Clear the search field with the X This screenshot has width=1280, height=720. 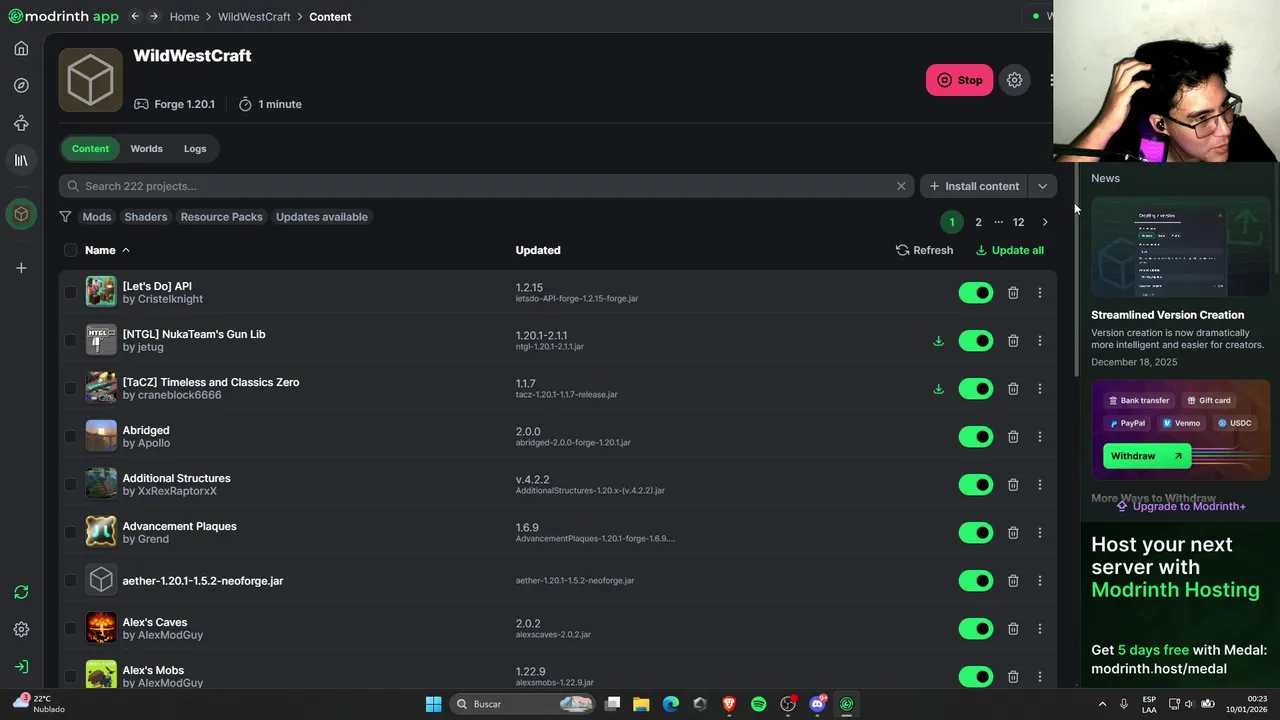coord(901,186)
